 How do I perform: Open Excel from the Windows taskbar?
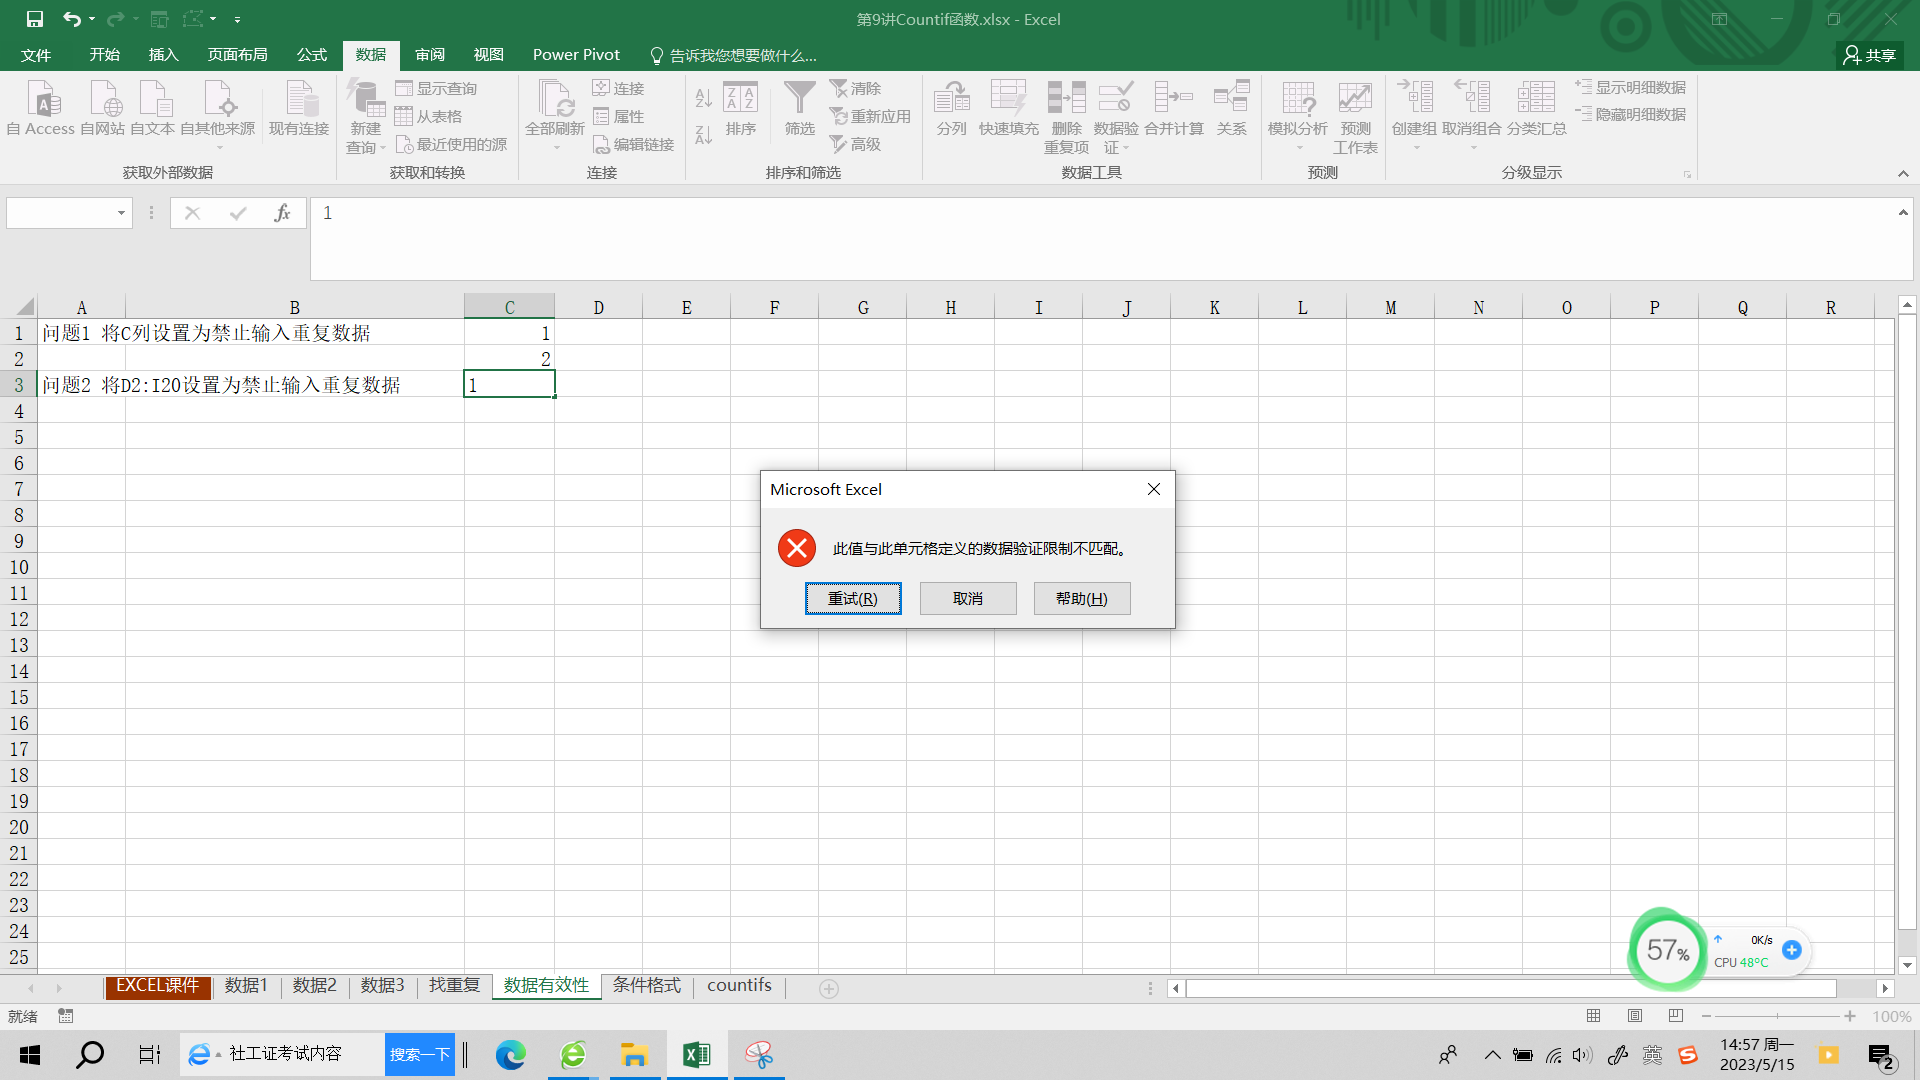(x=696, y=1055)
